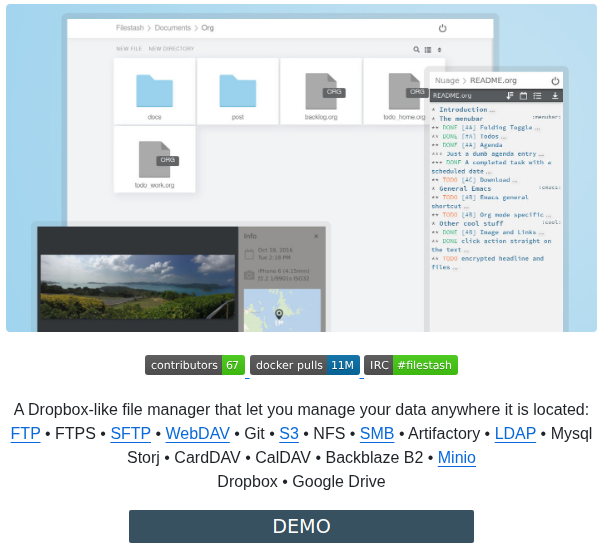The height and width of the screenshot is (544, 604).
Task: Click the Filestash breadcrumb
Action: click(130, 28)
